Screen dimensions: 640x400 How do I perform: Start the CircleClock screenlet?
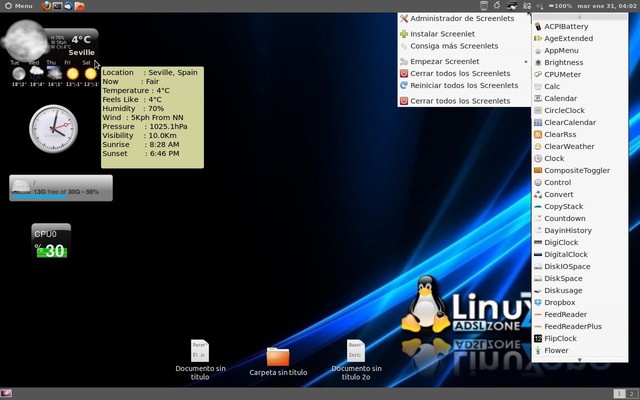(580, 111)
